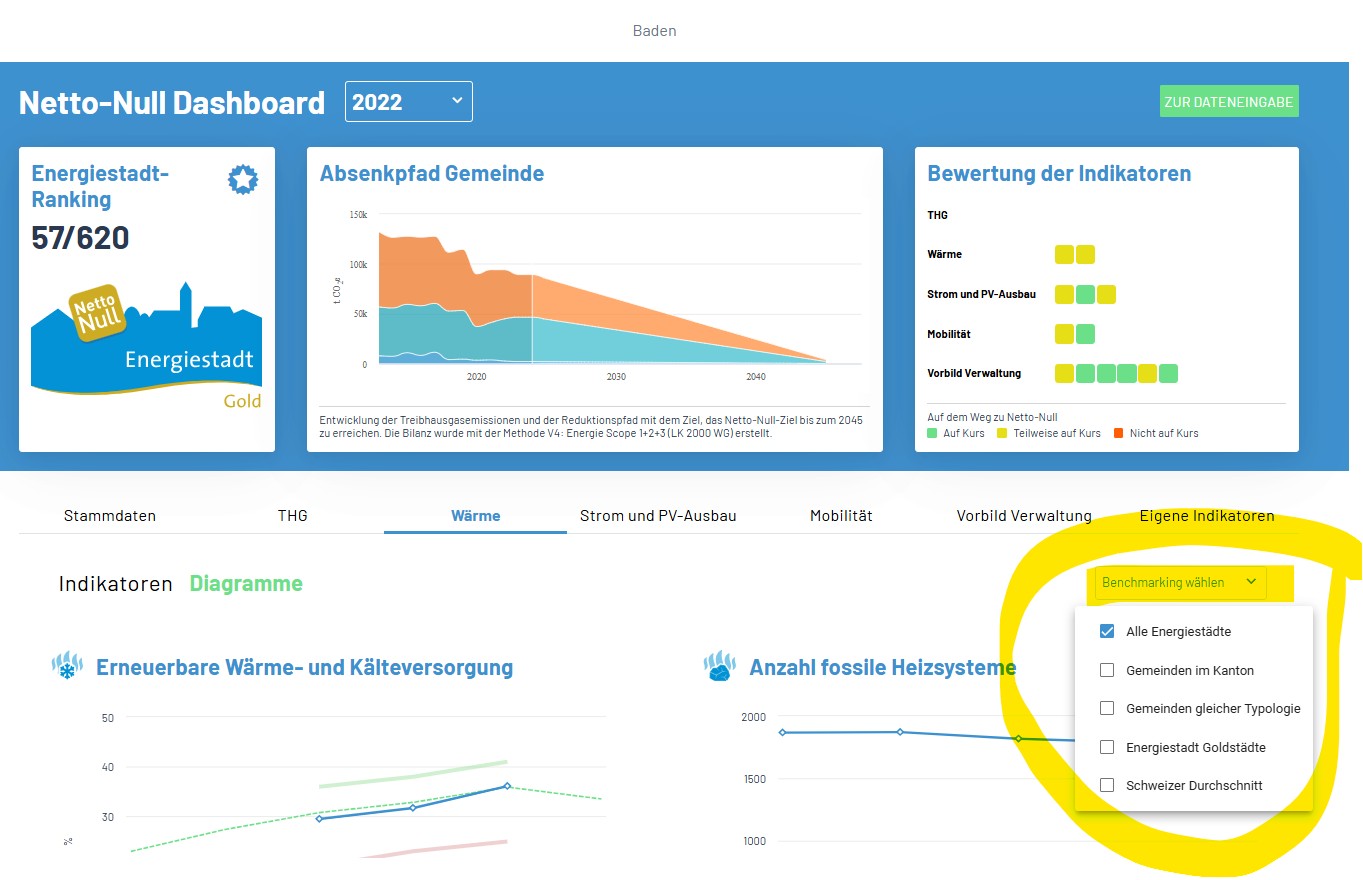Click the highest blue data point in Erneuerbare Wärme chart
Screen dimensions: 1363x880
coord(507,786)
